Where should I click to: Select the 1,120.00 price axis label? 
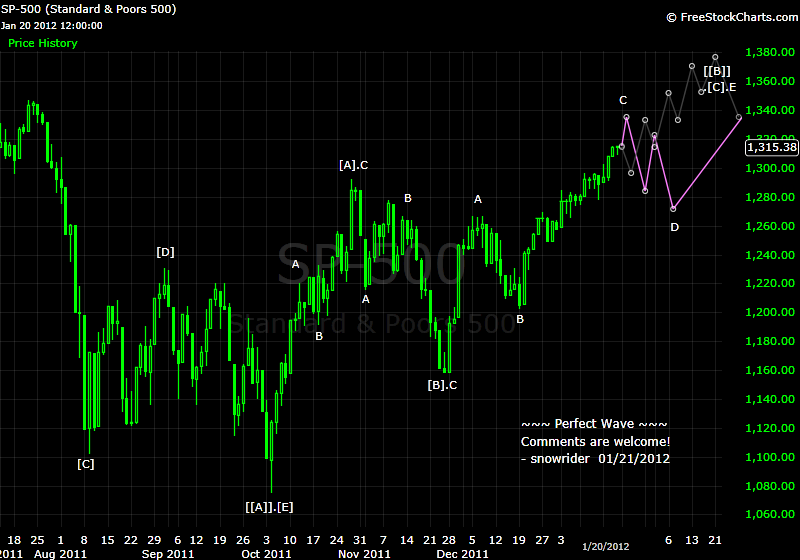pyautogui.click(x=770, y=428)
